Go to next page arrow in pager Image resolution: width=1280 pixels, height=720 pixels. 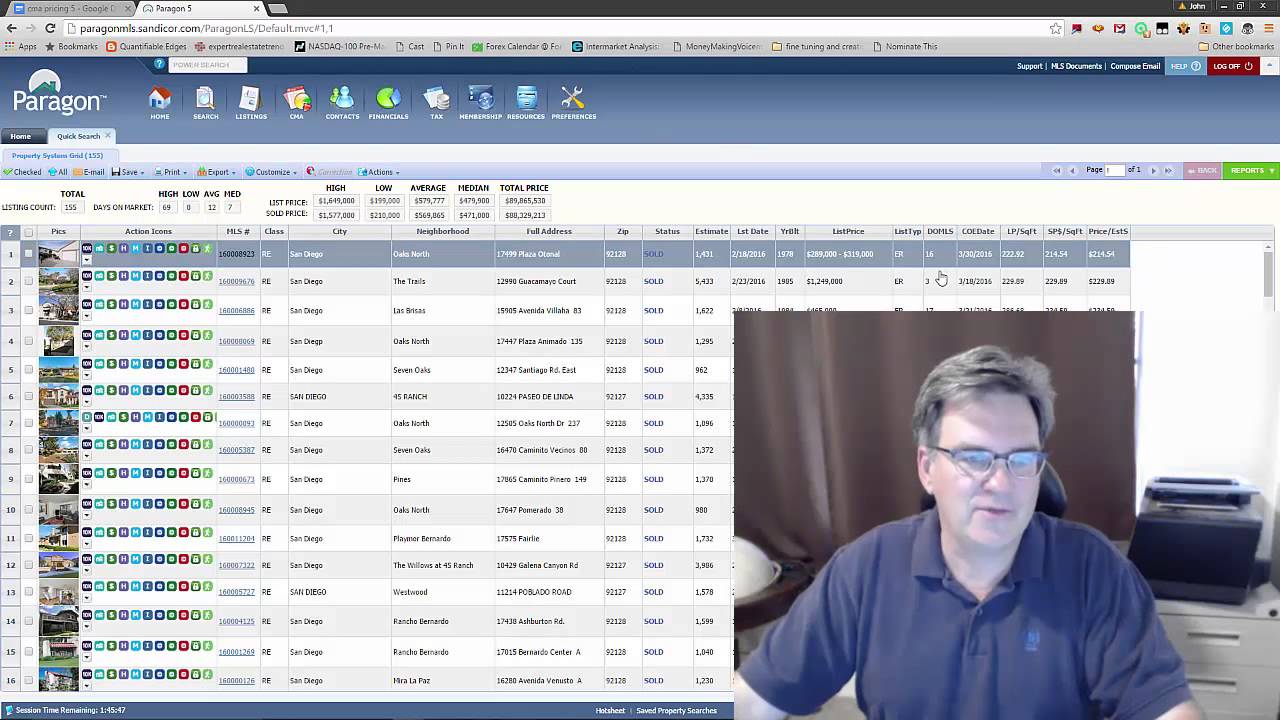tap(1153, 170)
